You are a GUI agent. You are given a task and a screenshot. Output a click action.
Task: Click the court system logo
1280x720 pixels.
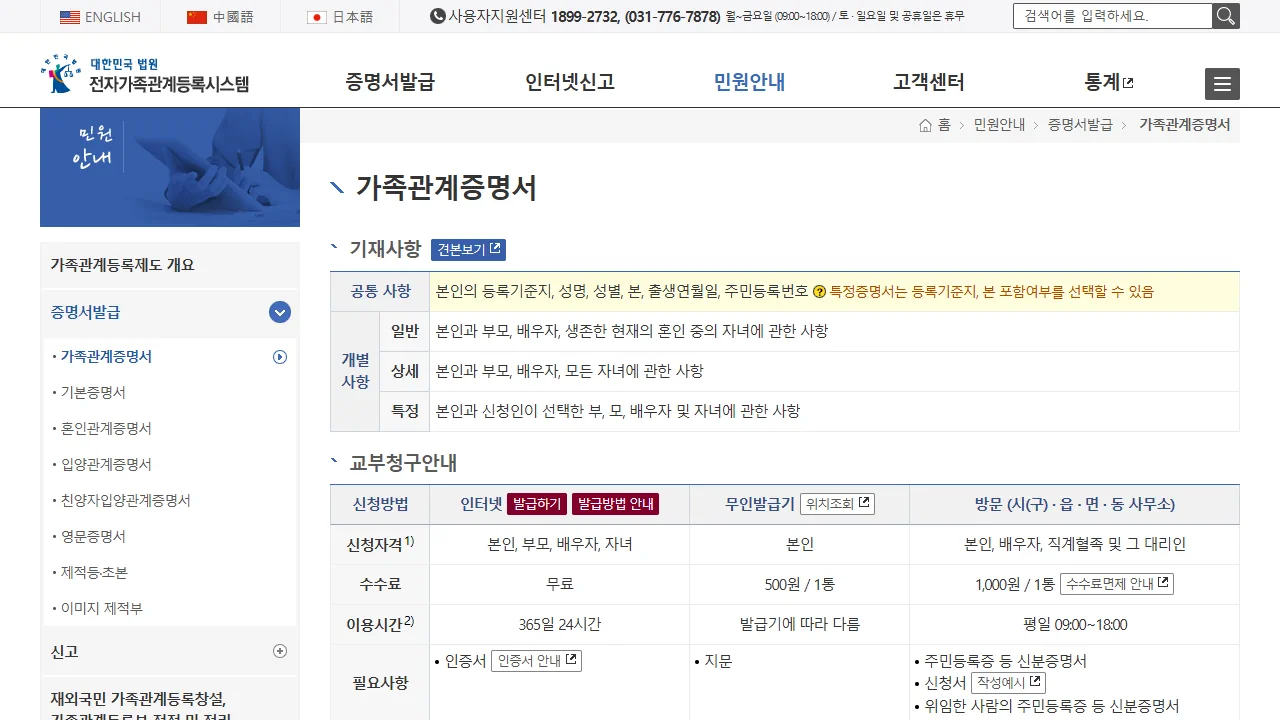[145, 74]
